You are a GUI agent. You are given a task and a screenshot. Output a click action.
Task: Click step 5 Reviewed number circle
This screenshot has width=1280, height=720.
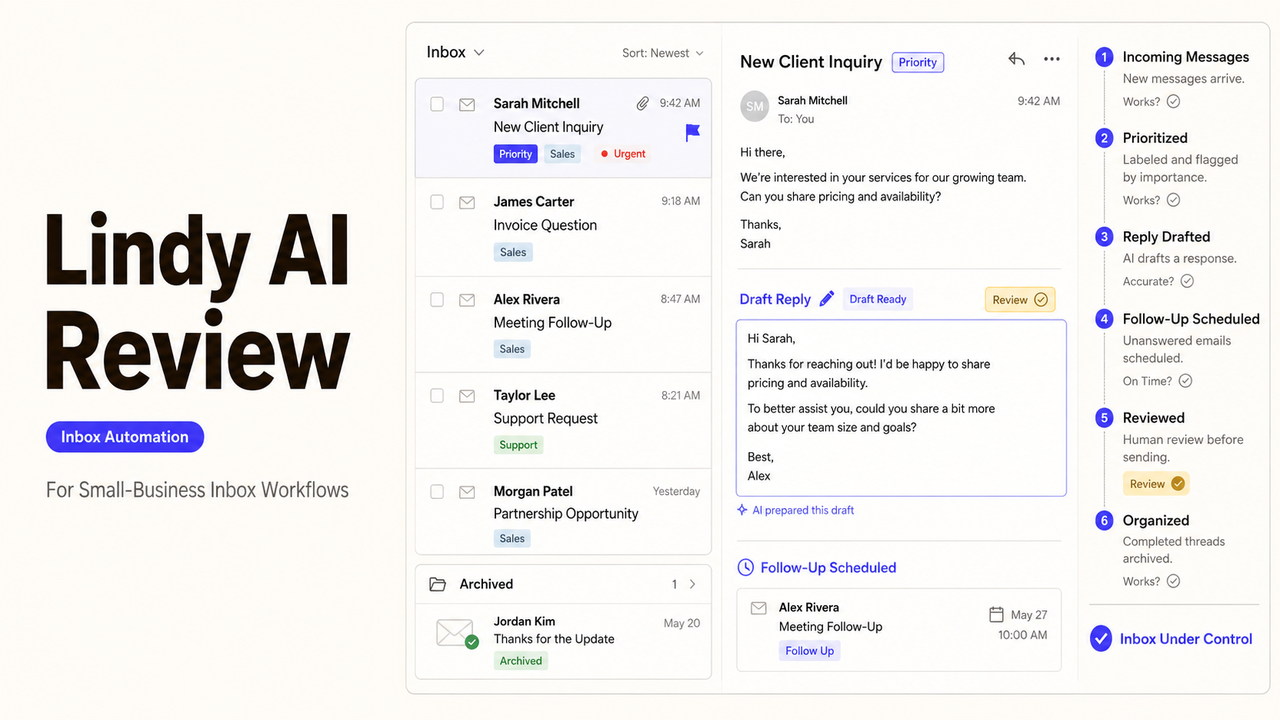coord(1104,418)
